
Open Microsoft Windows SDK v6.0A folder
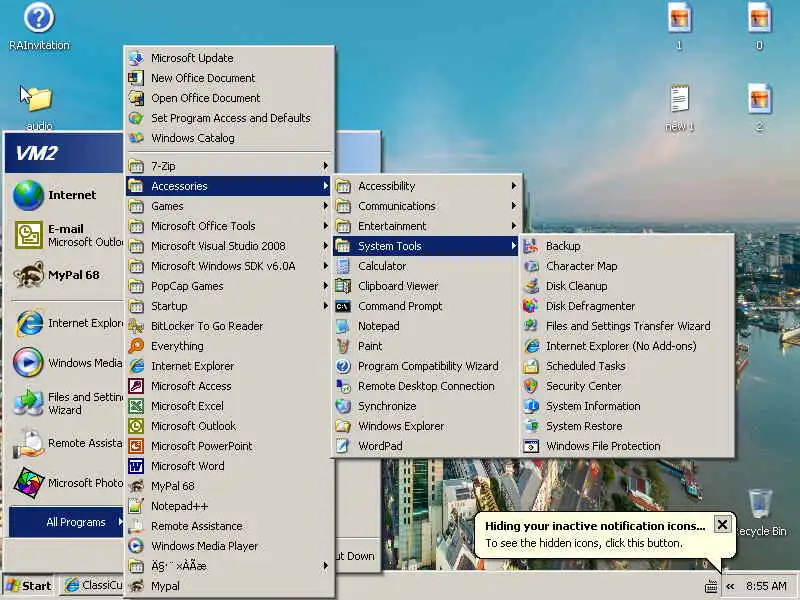229,266
